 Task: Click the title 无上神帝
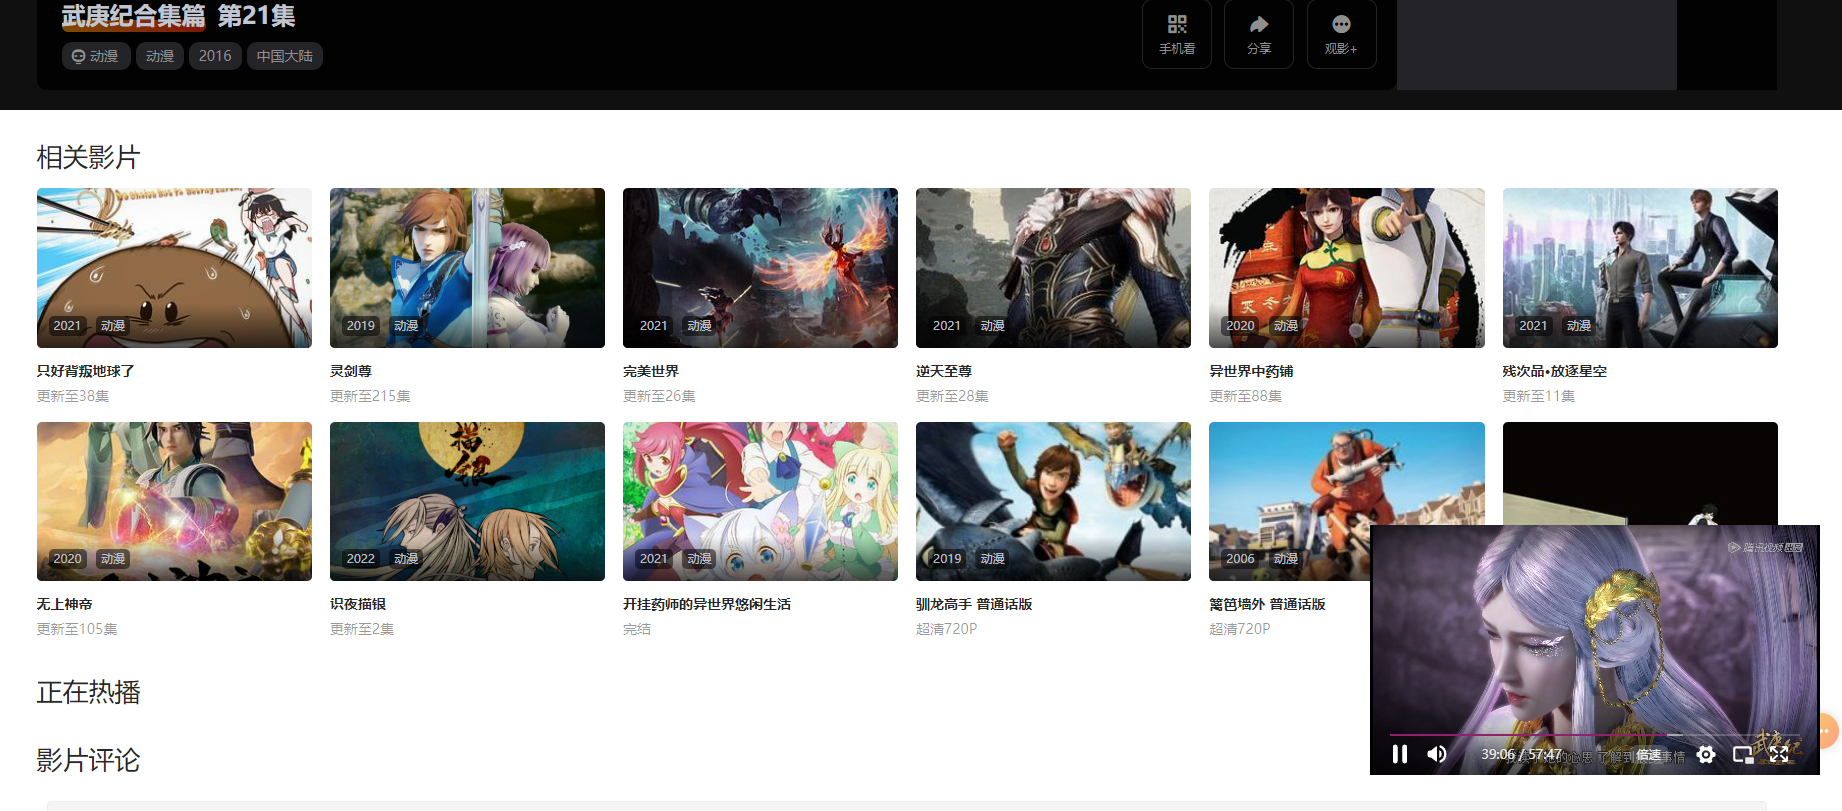click(65, 604)
